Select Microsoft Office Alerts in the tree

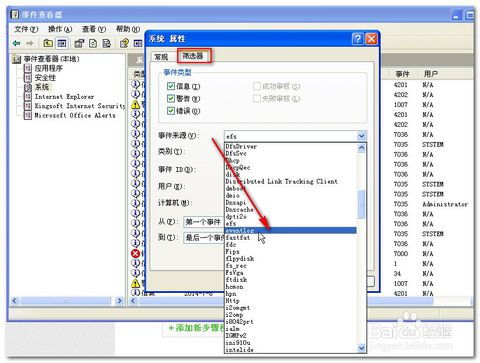click(x=75, y=115)
